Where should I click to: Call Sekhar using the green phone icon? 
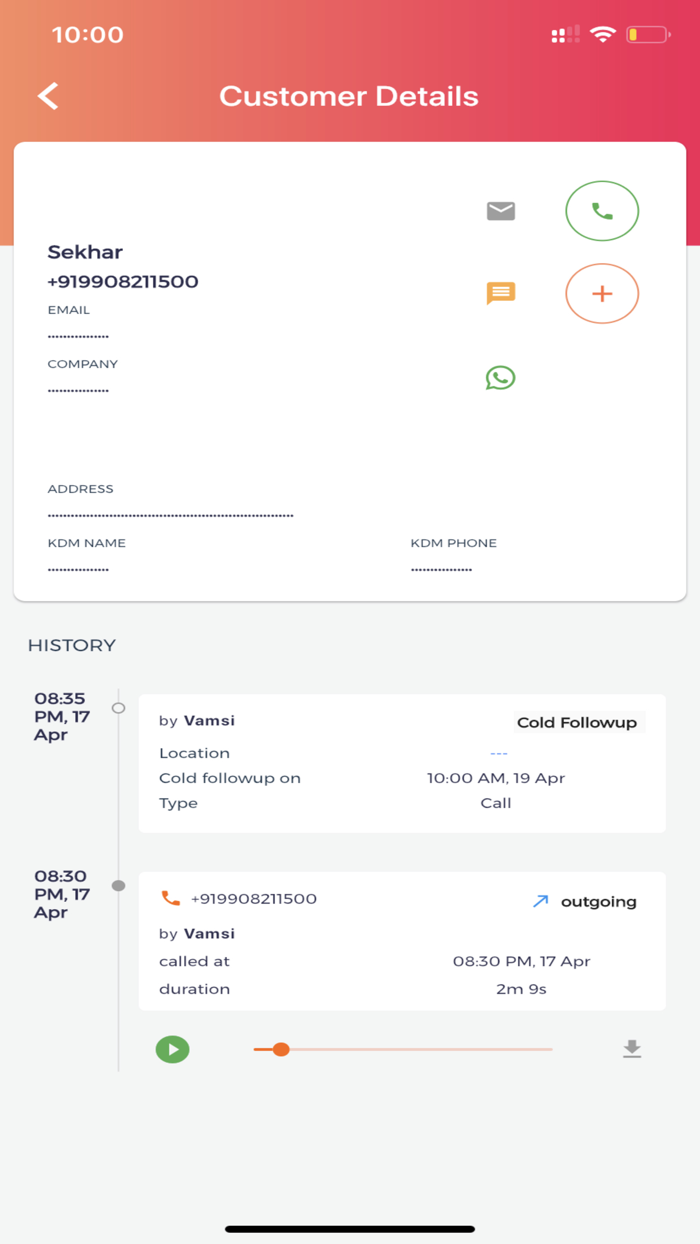click(x=601, y=210)
